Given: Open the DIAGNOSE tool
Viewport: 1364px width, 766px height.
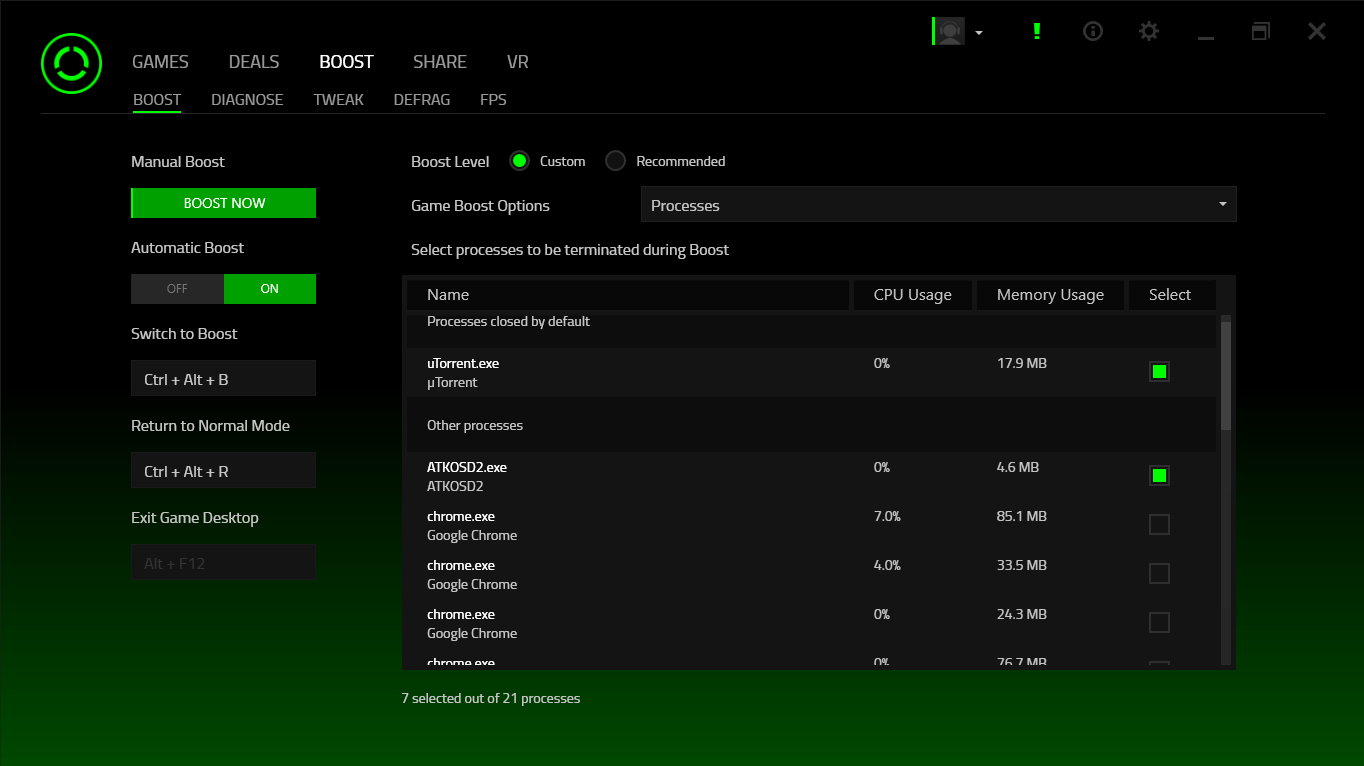Looking at the screenshot, I should click(247, 99).
